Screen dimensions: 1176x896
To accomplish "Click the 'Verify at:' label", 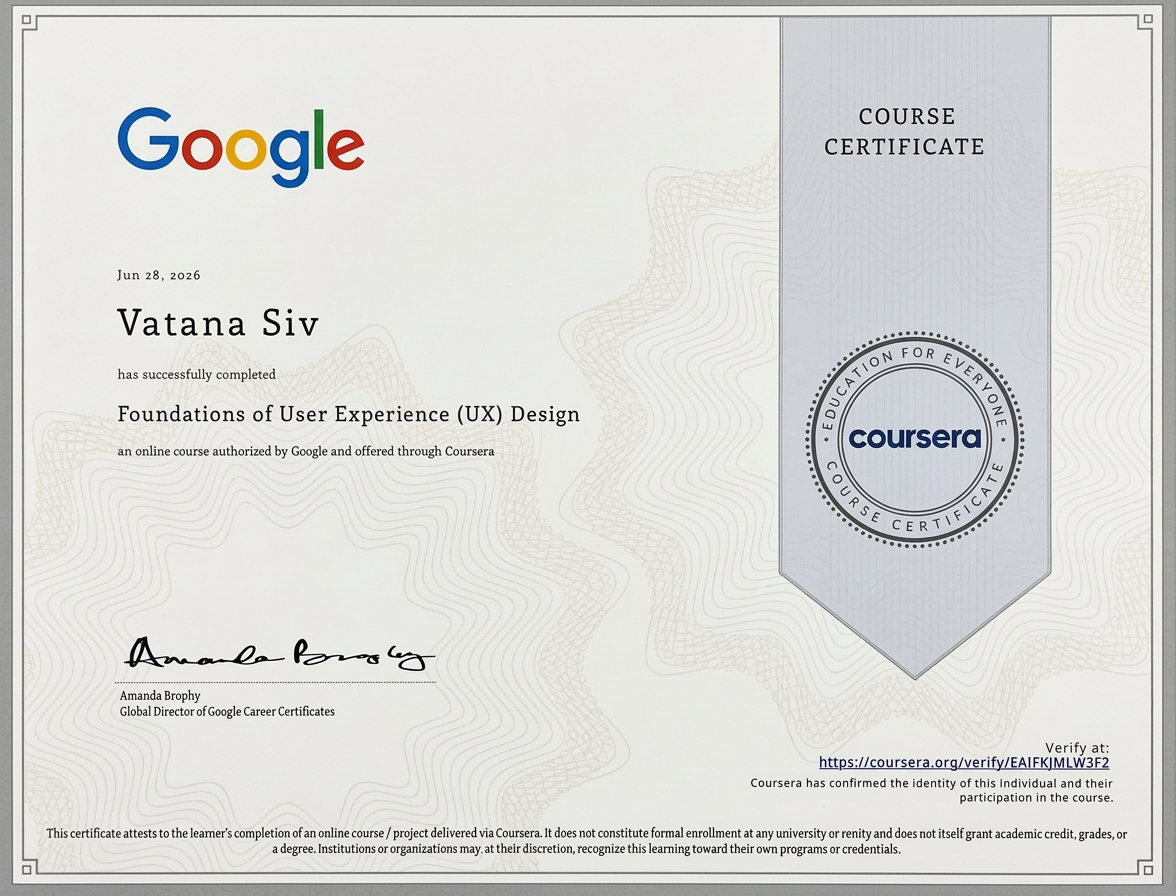I will (1077, 748).
